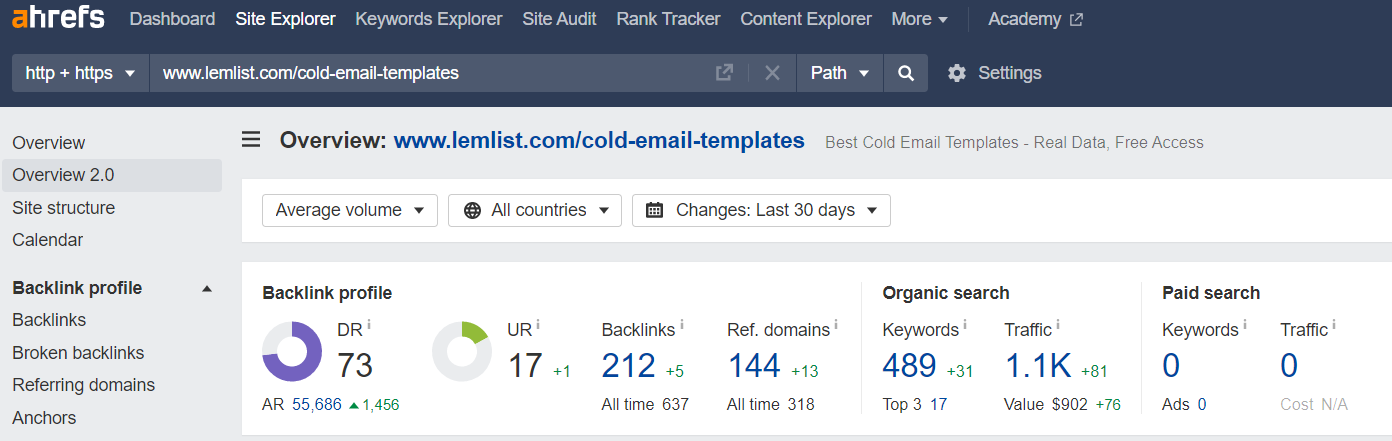Select Overview in the sidebar

point(49,143)
